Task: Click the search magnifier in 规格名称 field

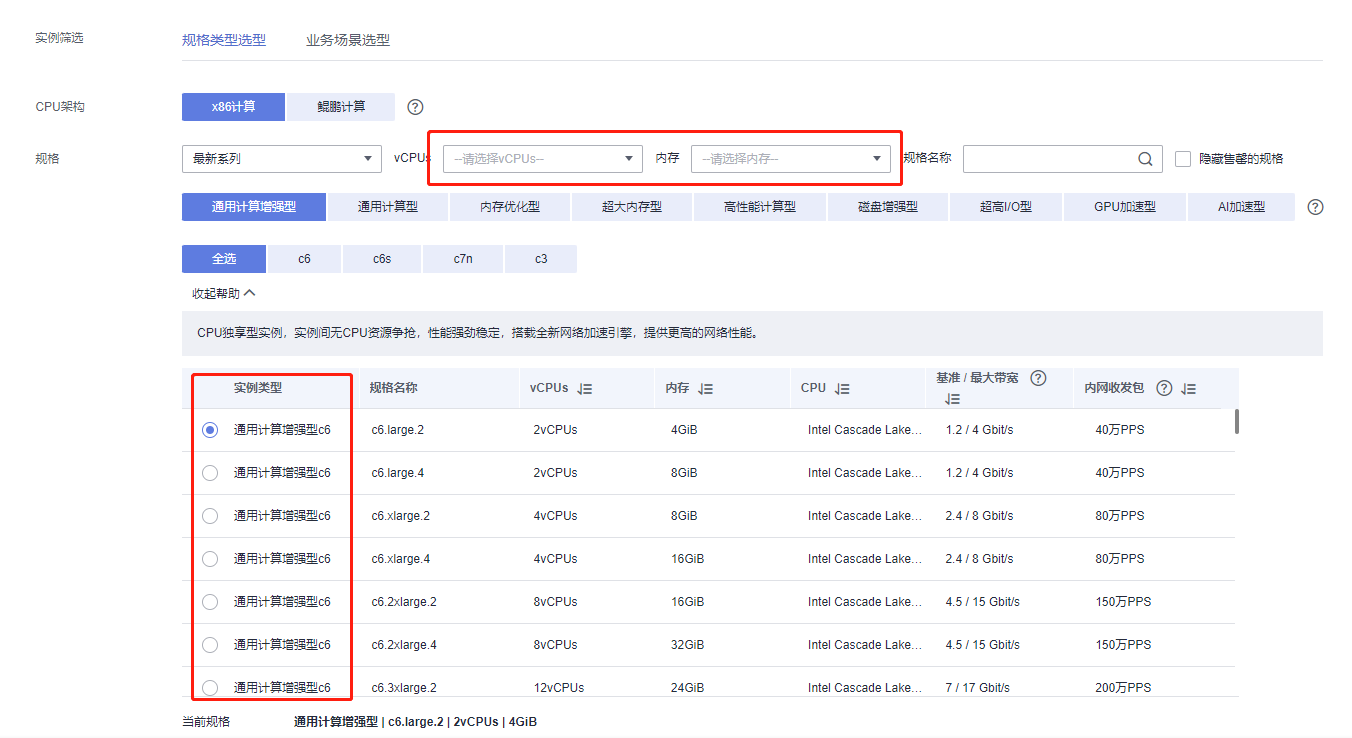Action: pos(1144,158)
